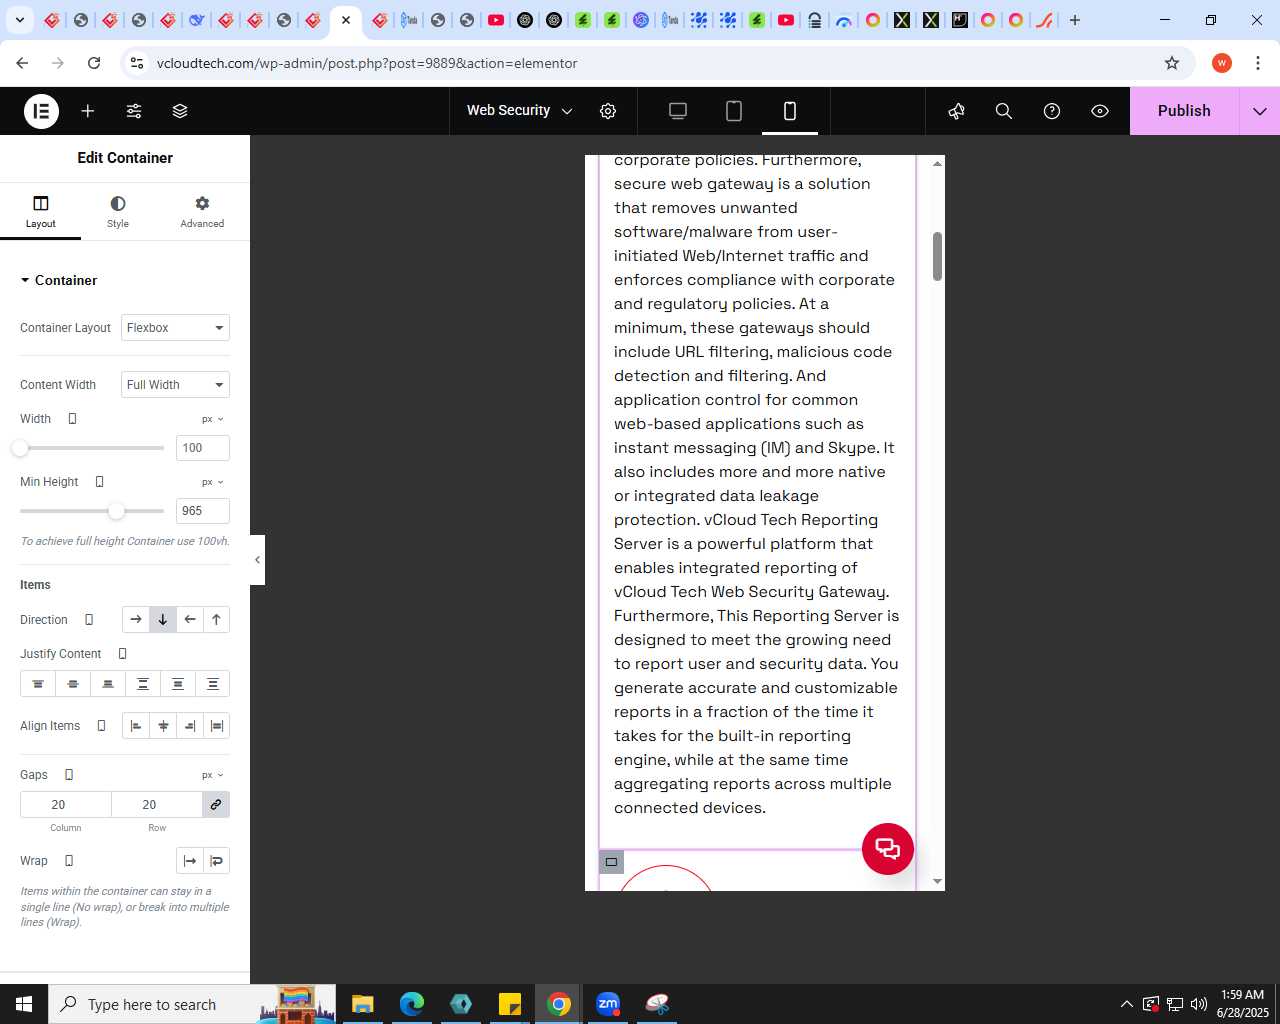Open Container Layout Flexbox dropdown
Screen dimensions: 1280x1024
(x=175, y=328)
